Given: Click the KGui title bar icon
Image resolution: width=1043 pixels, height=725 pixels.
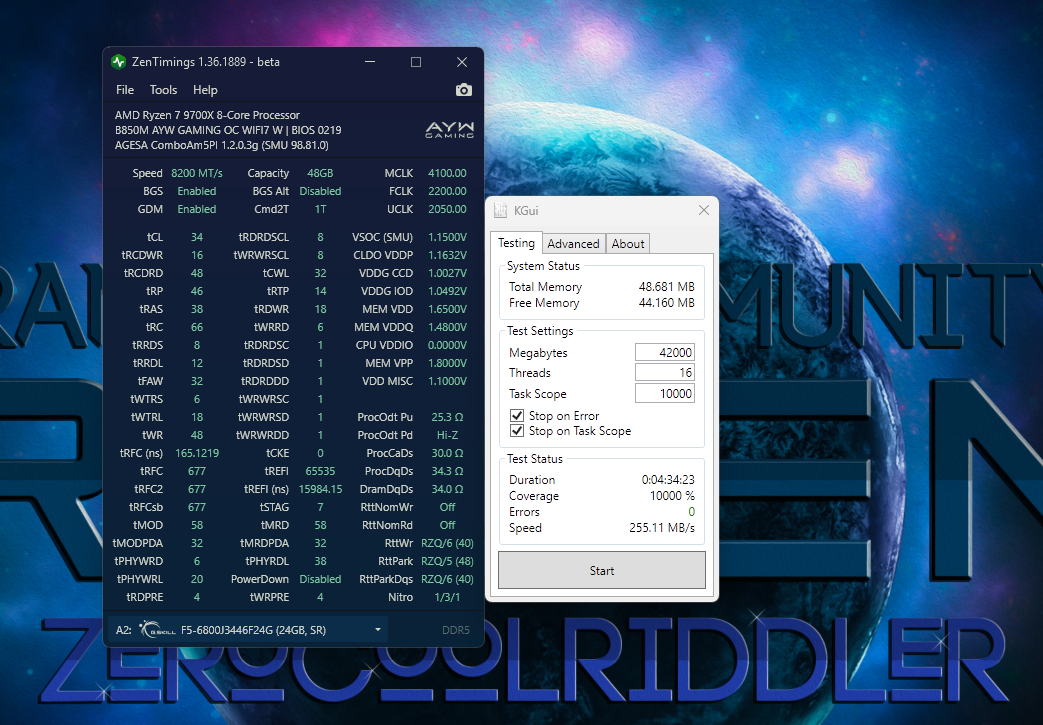Looking at the screenshot, I should (500, 211).
